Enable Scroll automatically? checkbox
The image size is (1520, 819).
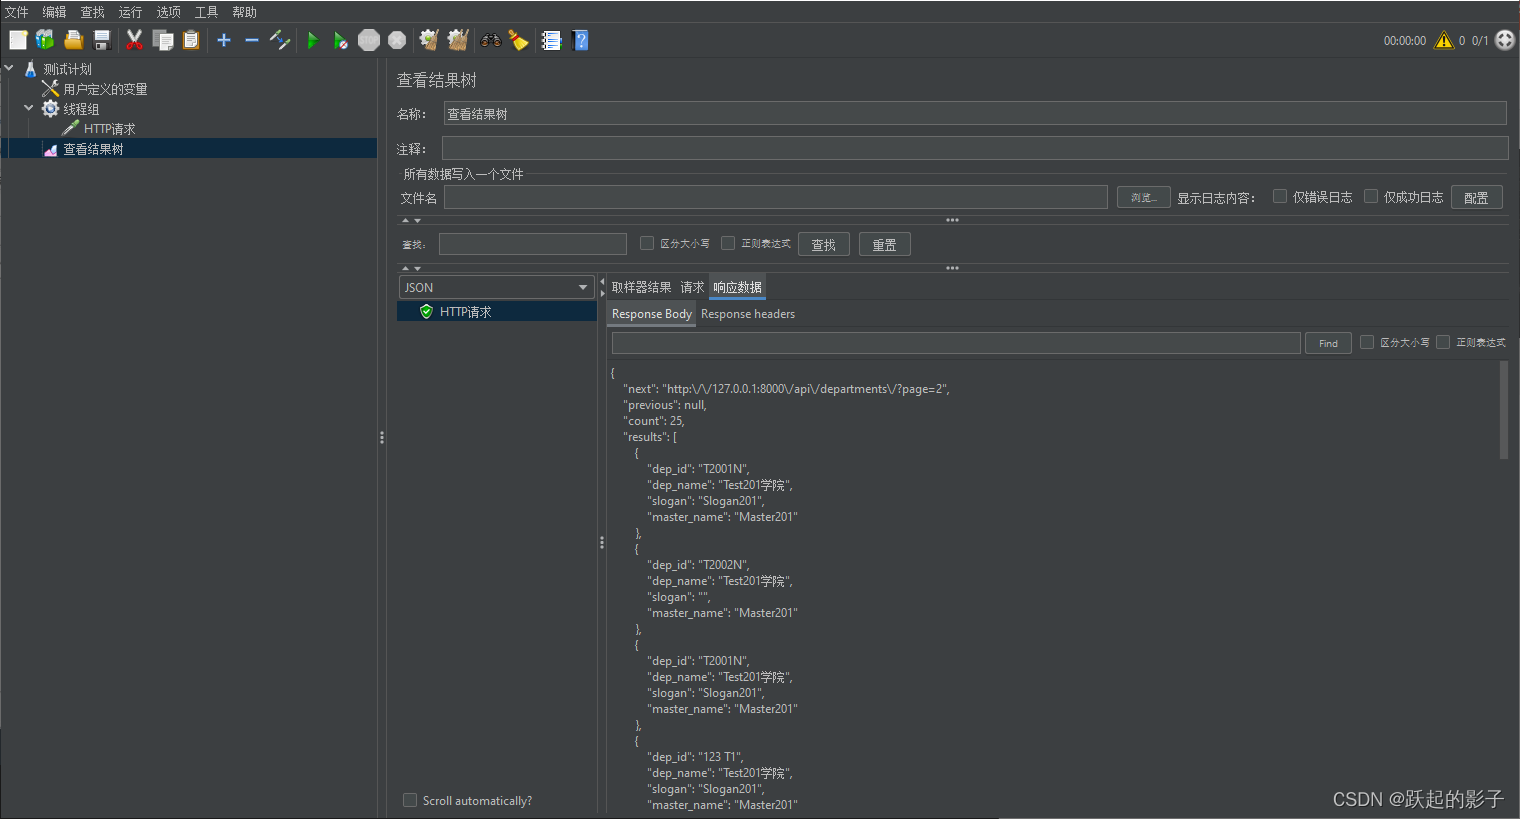point(410,800)
